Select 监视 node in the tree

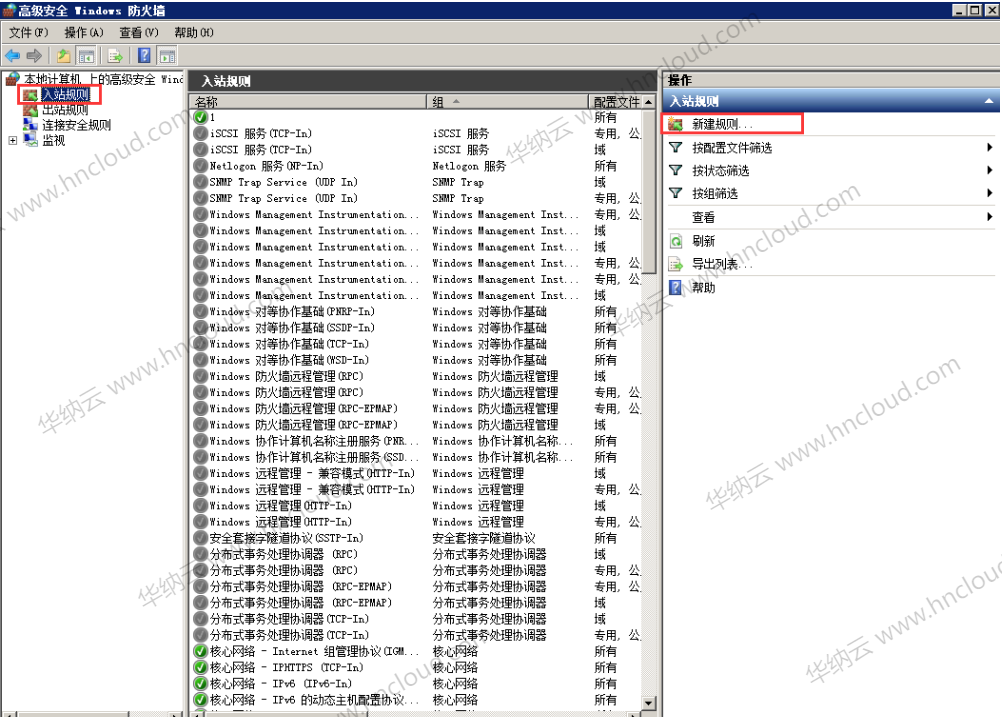tap(54, 141)
